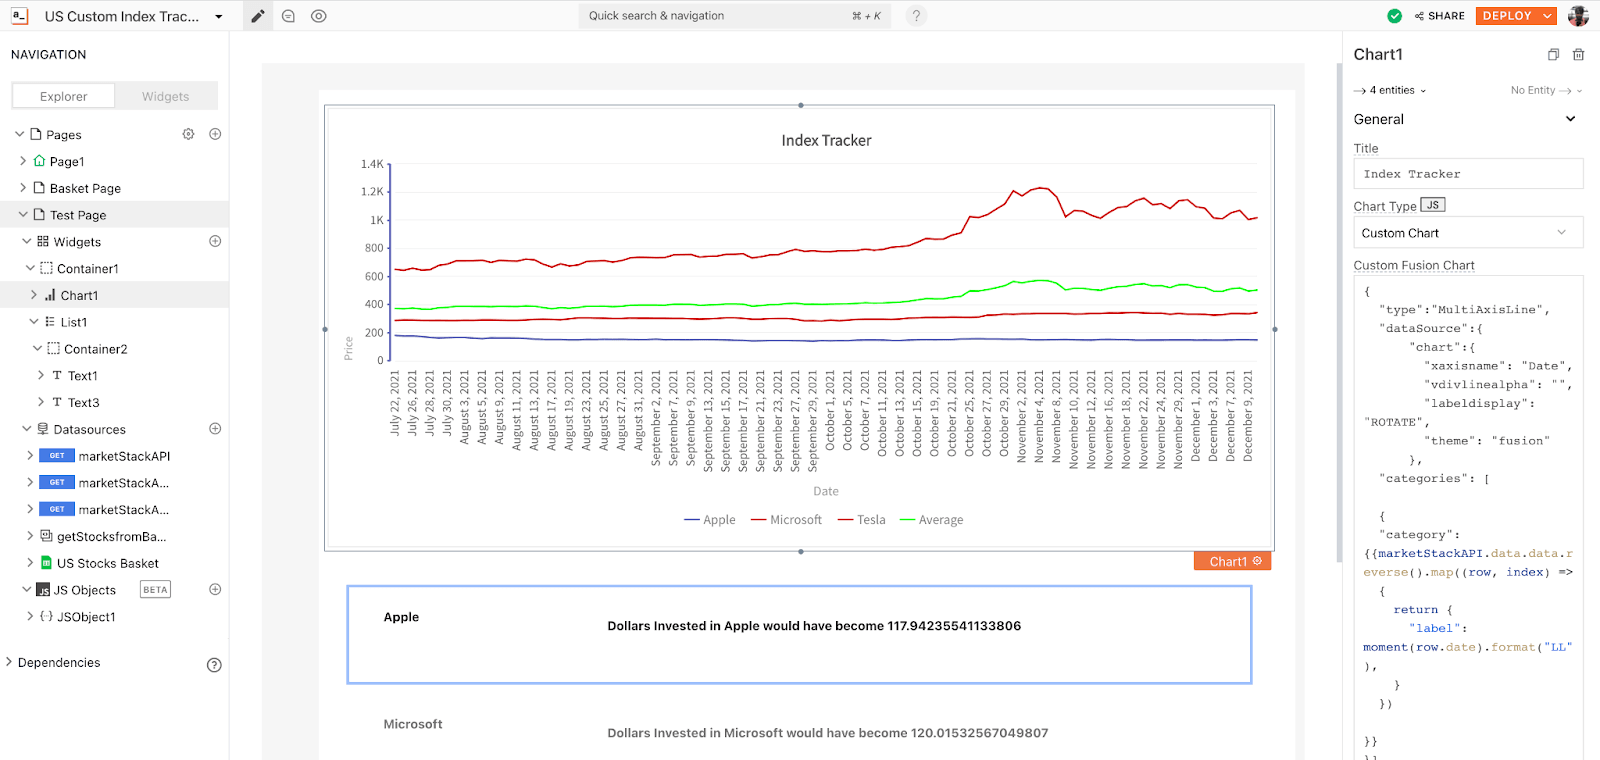Switch to the Widgets tab
Viewport: 1600px width, 760px height.
(165, 96)
